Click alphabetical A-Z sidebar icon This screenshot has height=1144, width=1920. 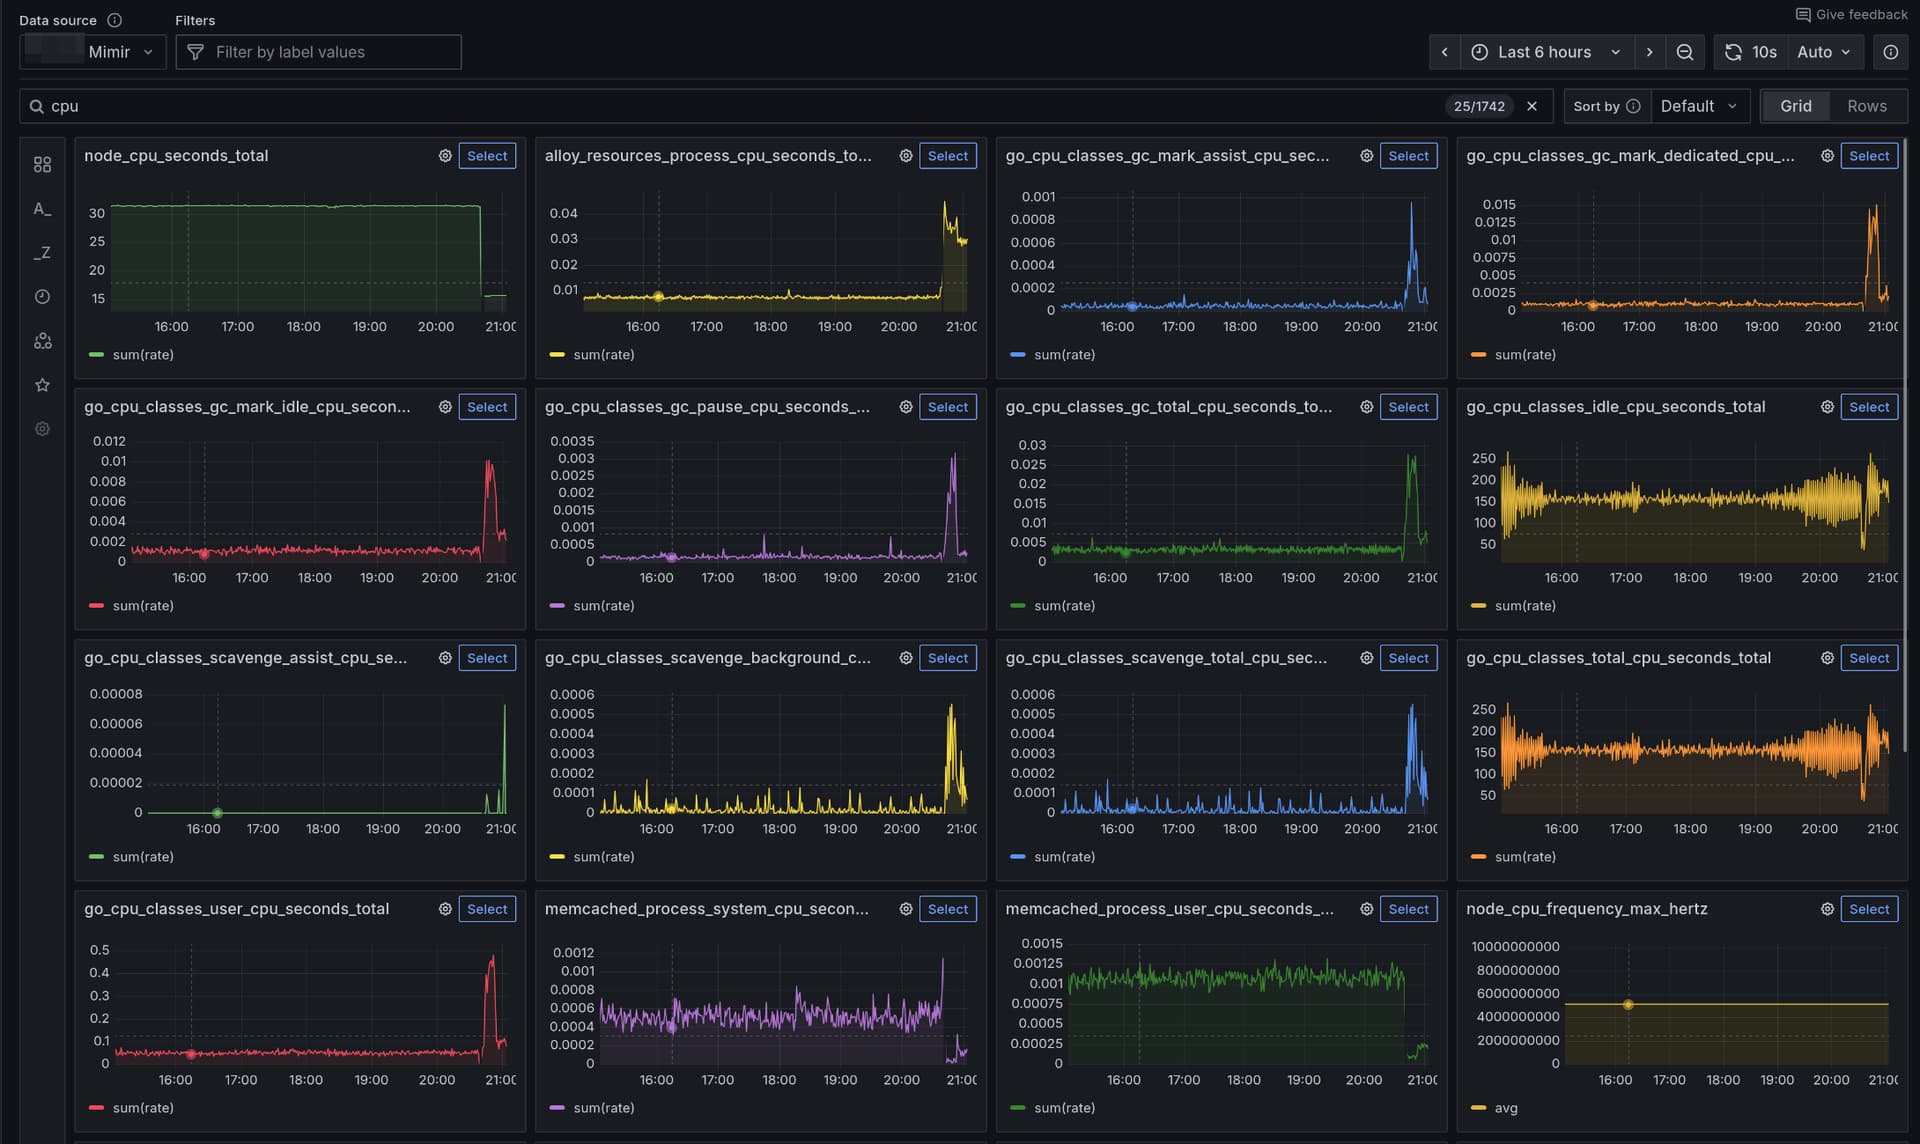tap(42, 209)
